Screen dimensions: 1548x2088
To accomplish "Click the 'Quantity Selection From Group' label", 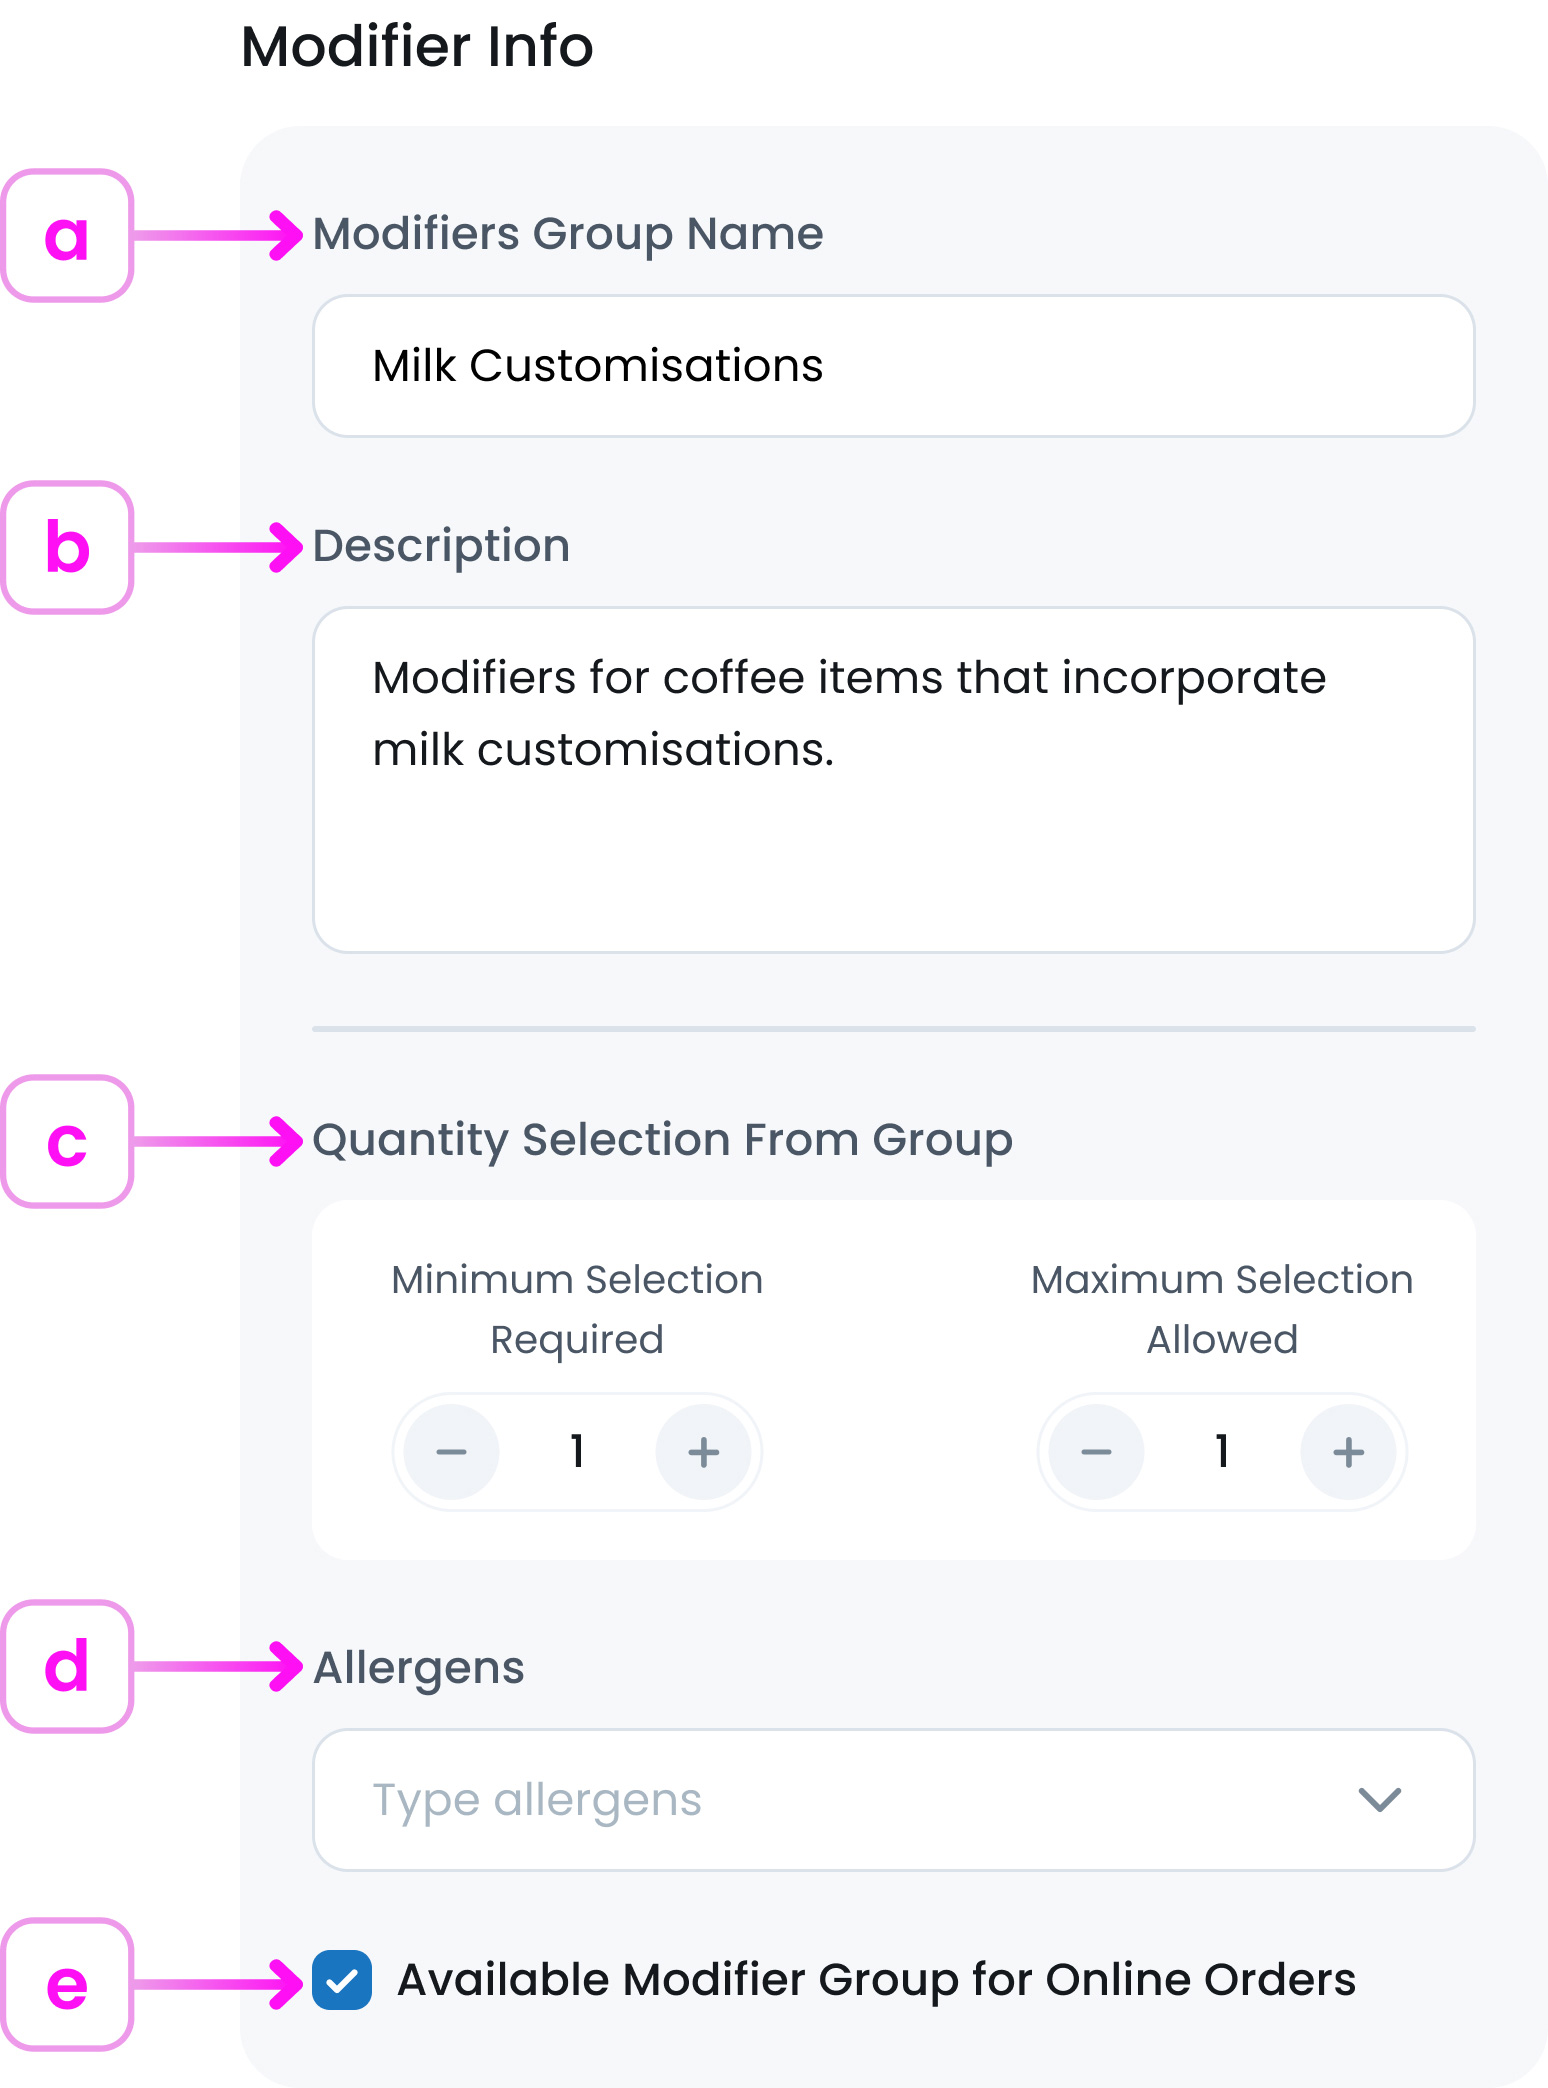I will [662, 1140].
